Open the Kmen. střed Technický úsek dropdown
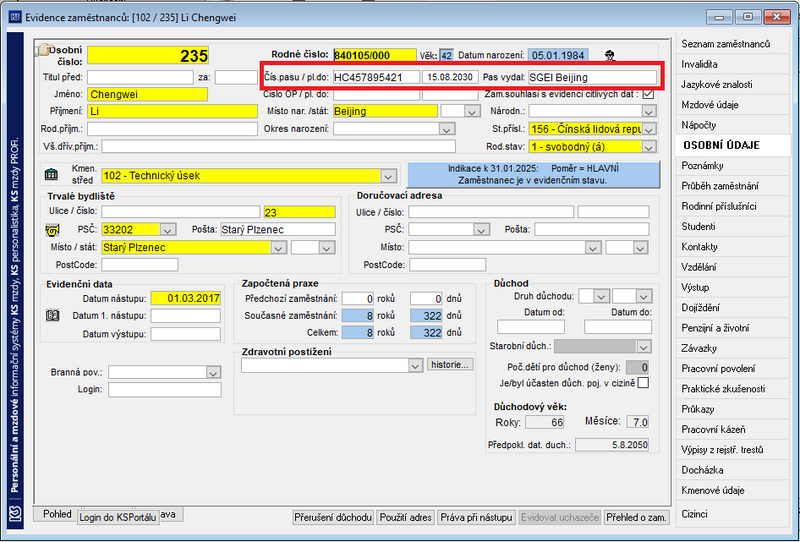The height and width of the screenshot is (542, 800). 388,176
